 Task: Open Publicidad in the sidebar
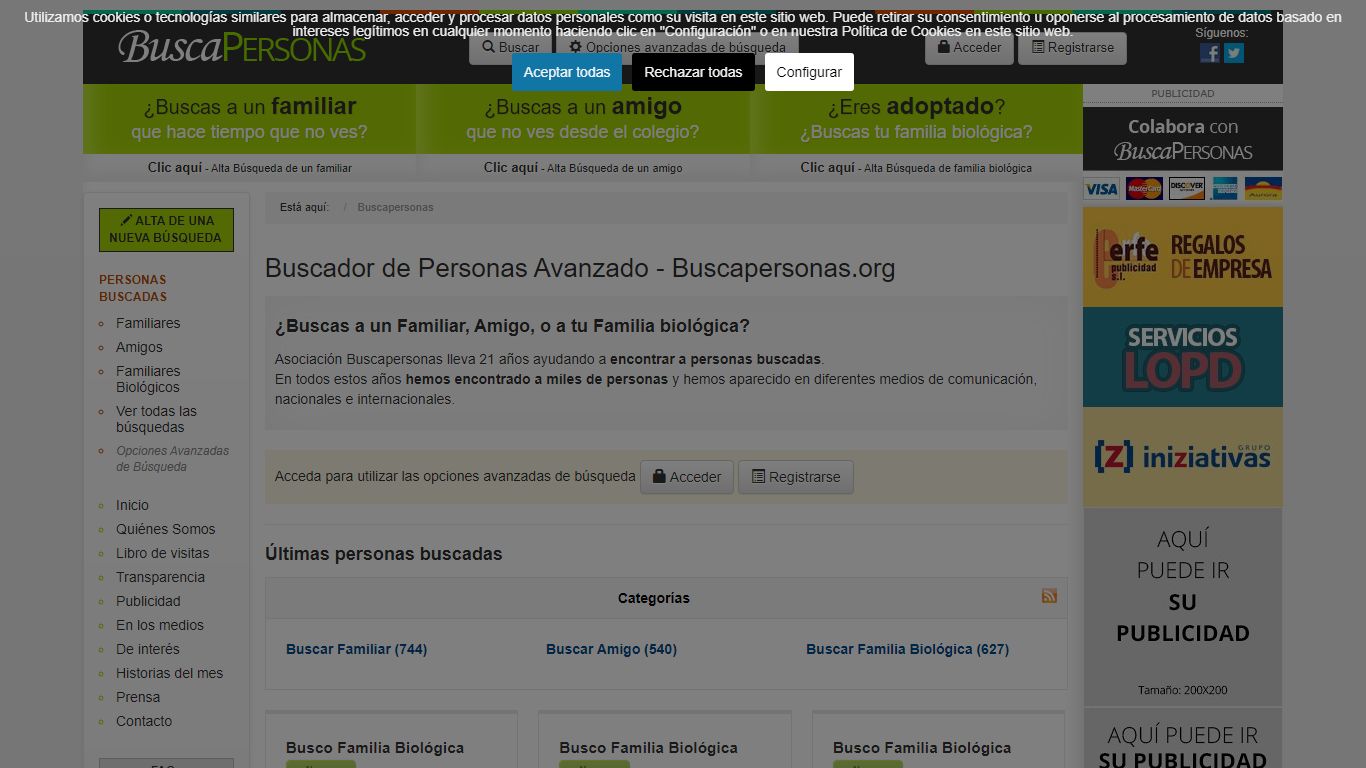click(x=148, y=601)
